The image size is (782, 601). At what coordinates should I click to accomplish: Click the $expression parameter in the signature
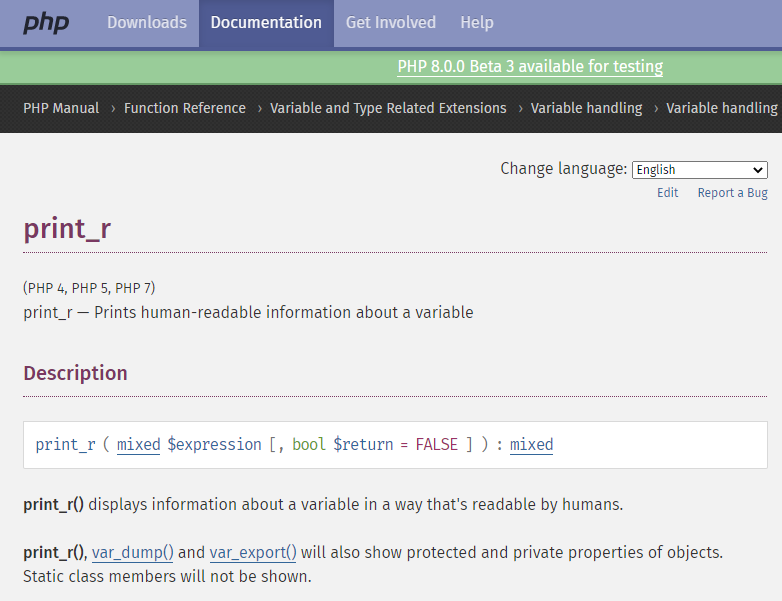[x=214, y=444]
